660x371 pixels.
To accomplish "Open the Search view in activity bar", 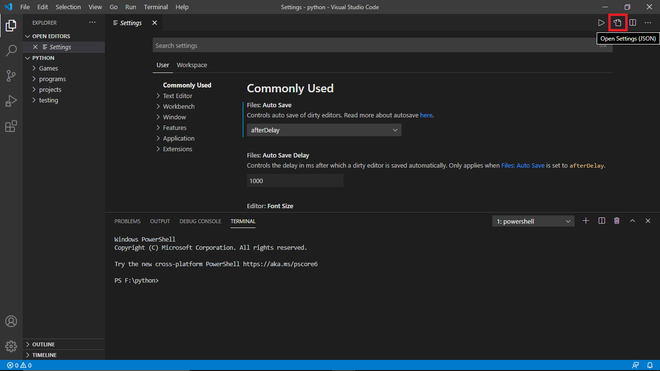I will click(11, 51).
